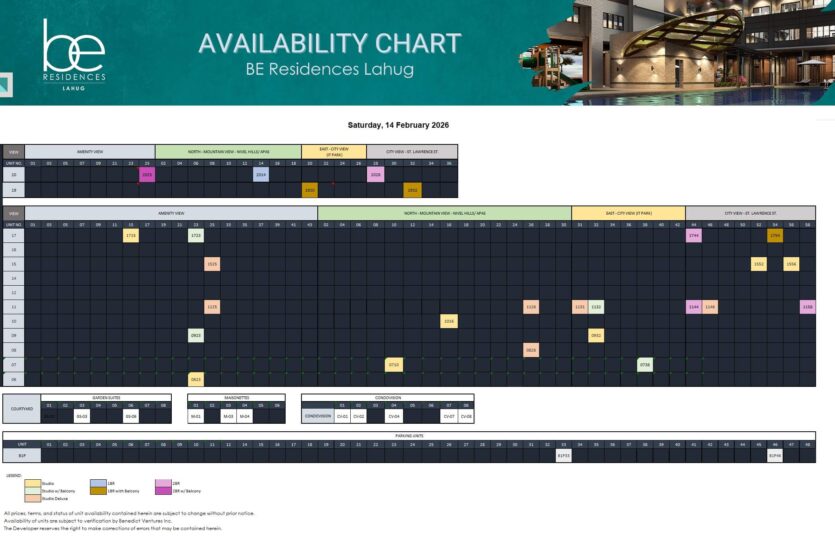Select the 1BR legend swatch
The height and width of the screenshot is (540, 835).
(x=99, y=483)
